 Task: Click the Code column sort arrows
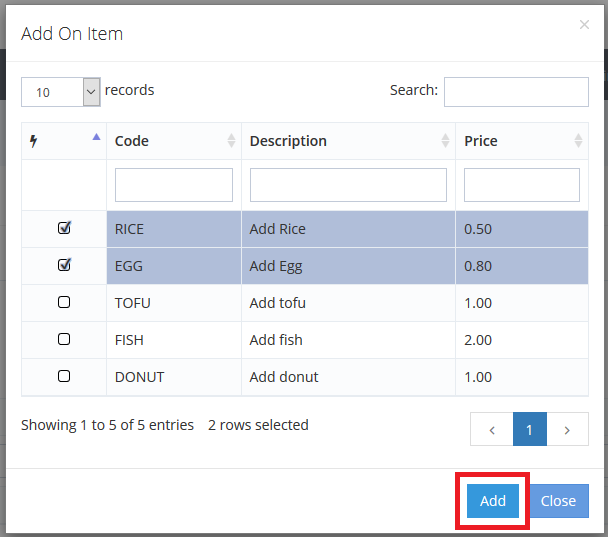(231, 141)
